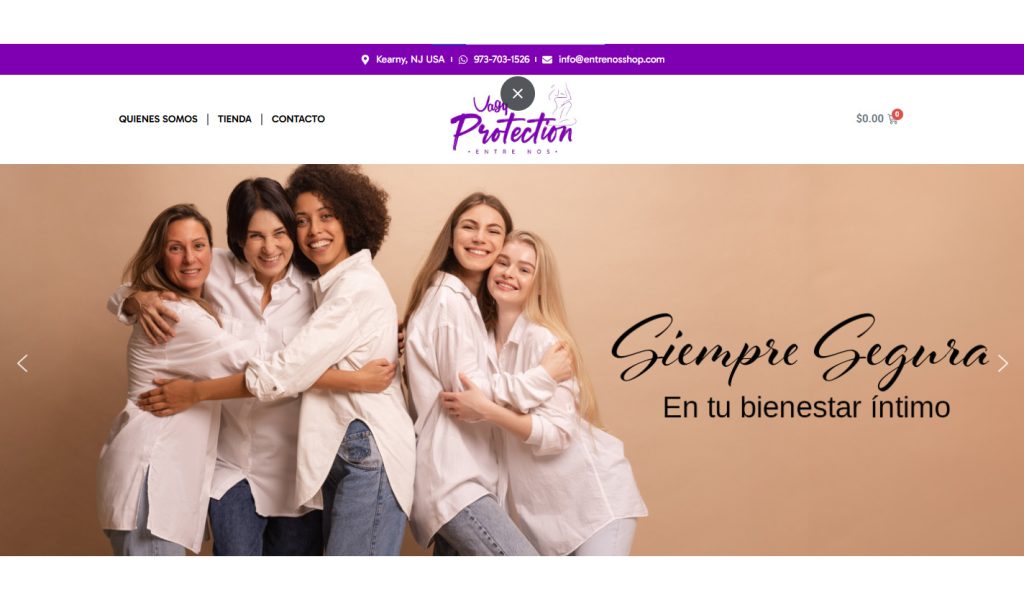Click the envelope email icon
Screen dimensions: 1024x600
[x=547, y=59]
